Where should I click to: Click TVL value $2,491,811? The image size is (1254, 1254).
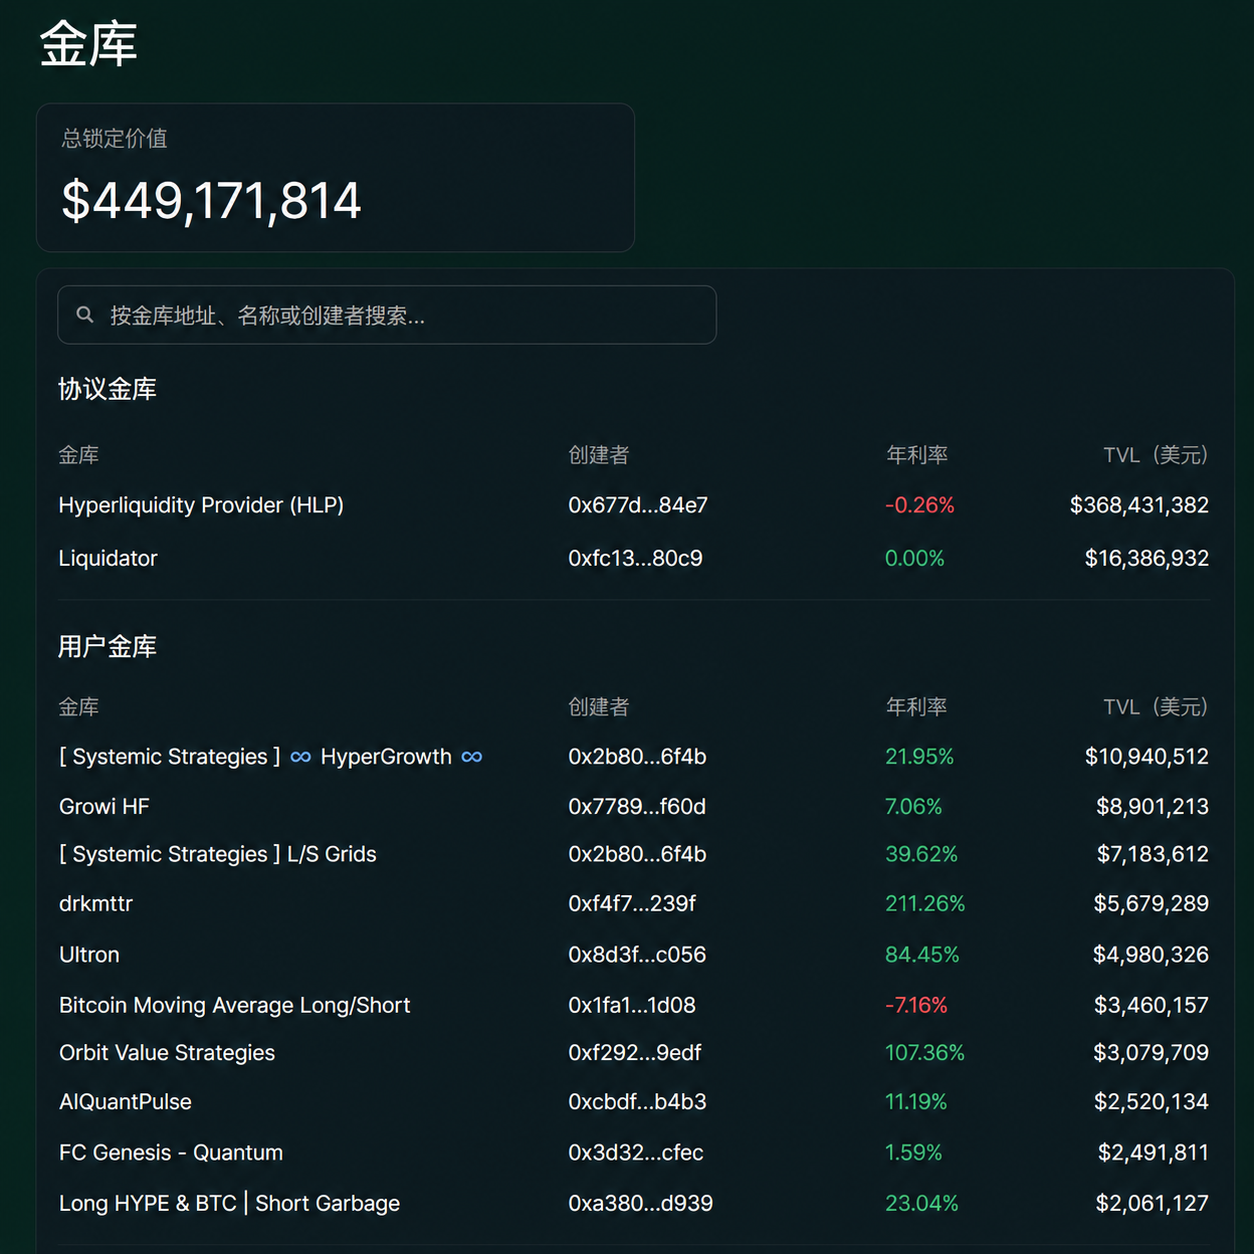point(1153,1152)
